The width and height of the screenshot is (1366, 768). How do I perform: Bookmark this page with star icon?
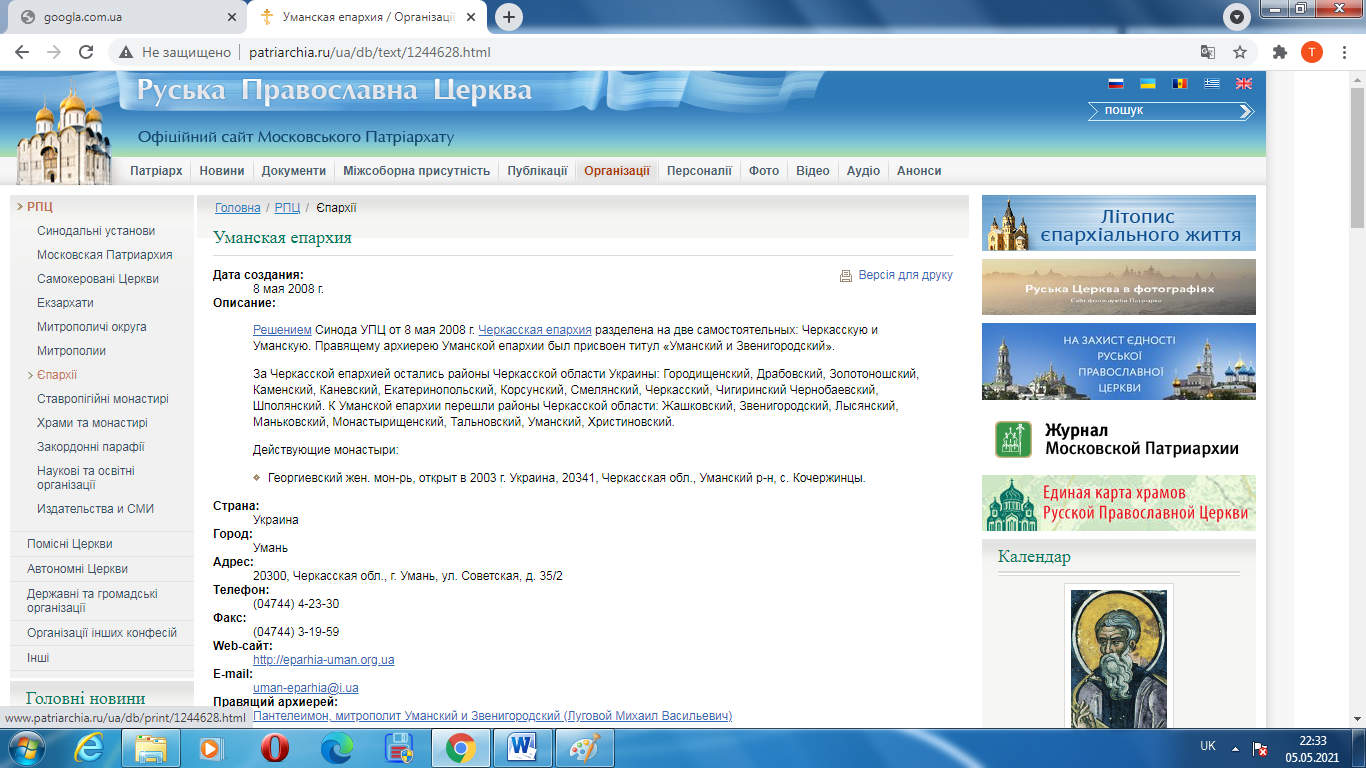pyautogui.click(x=1240, y=52)
